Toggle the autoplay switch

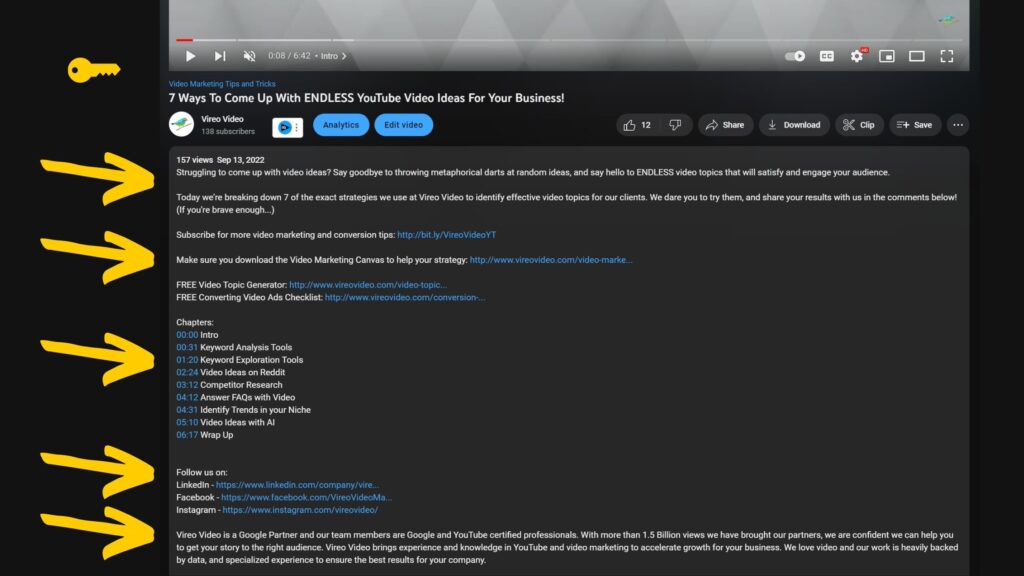point(795,56)
